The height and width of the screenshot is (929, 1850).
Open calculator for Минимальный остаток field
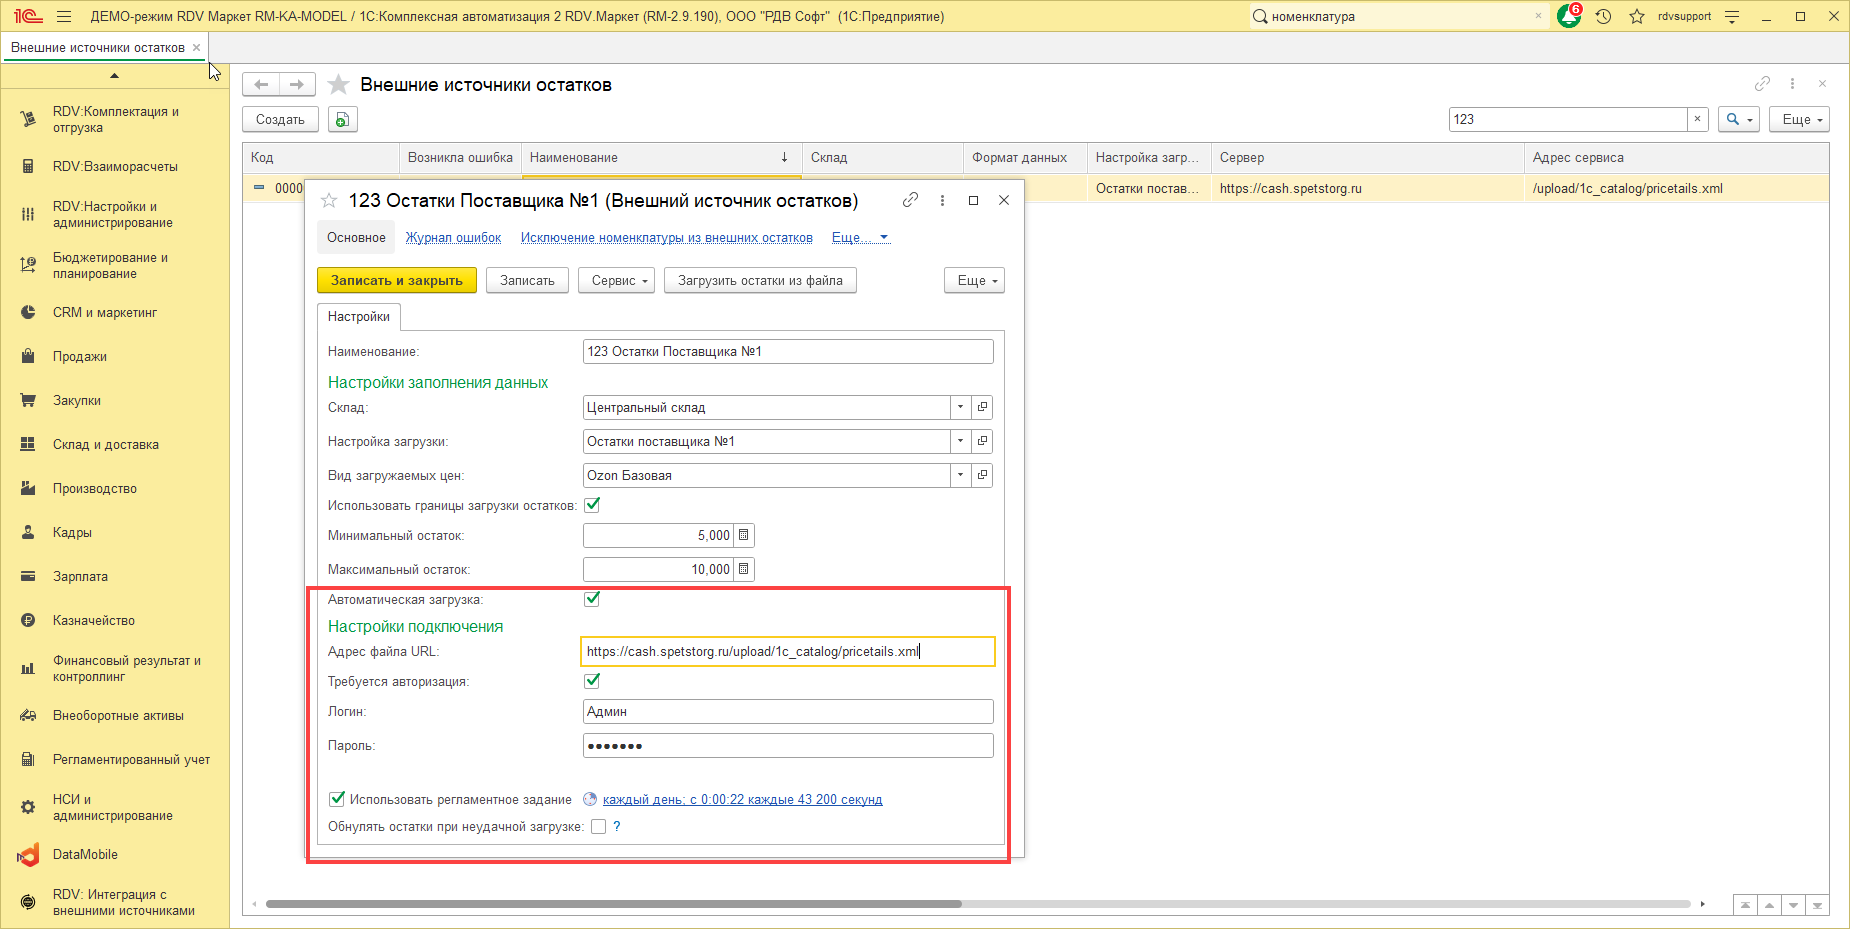(744, 536)
